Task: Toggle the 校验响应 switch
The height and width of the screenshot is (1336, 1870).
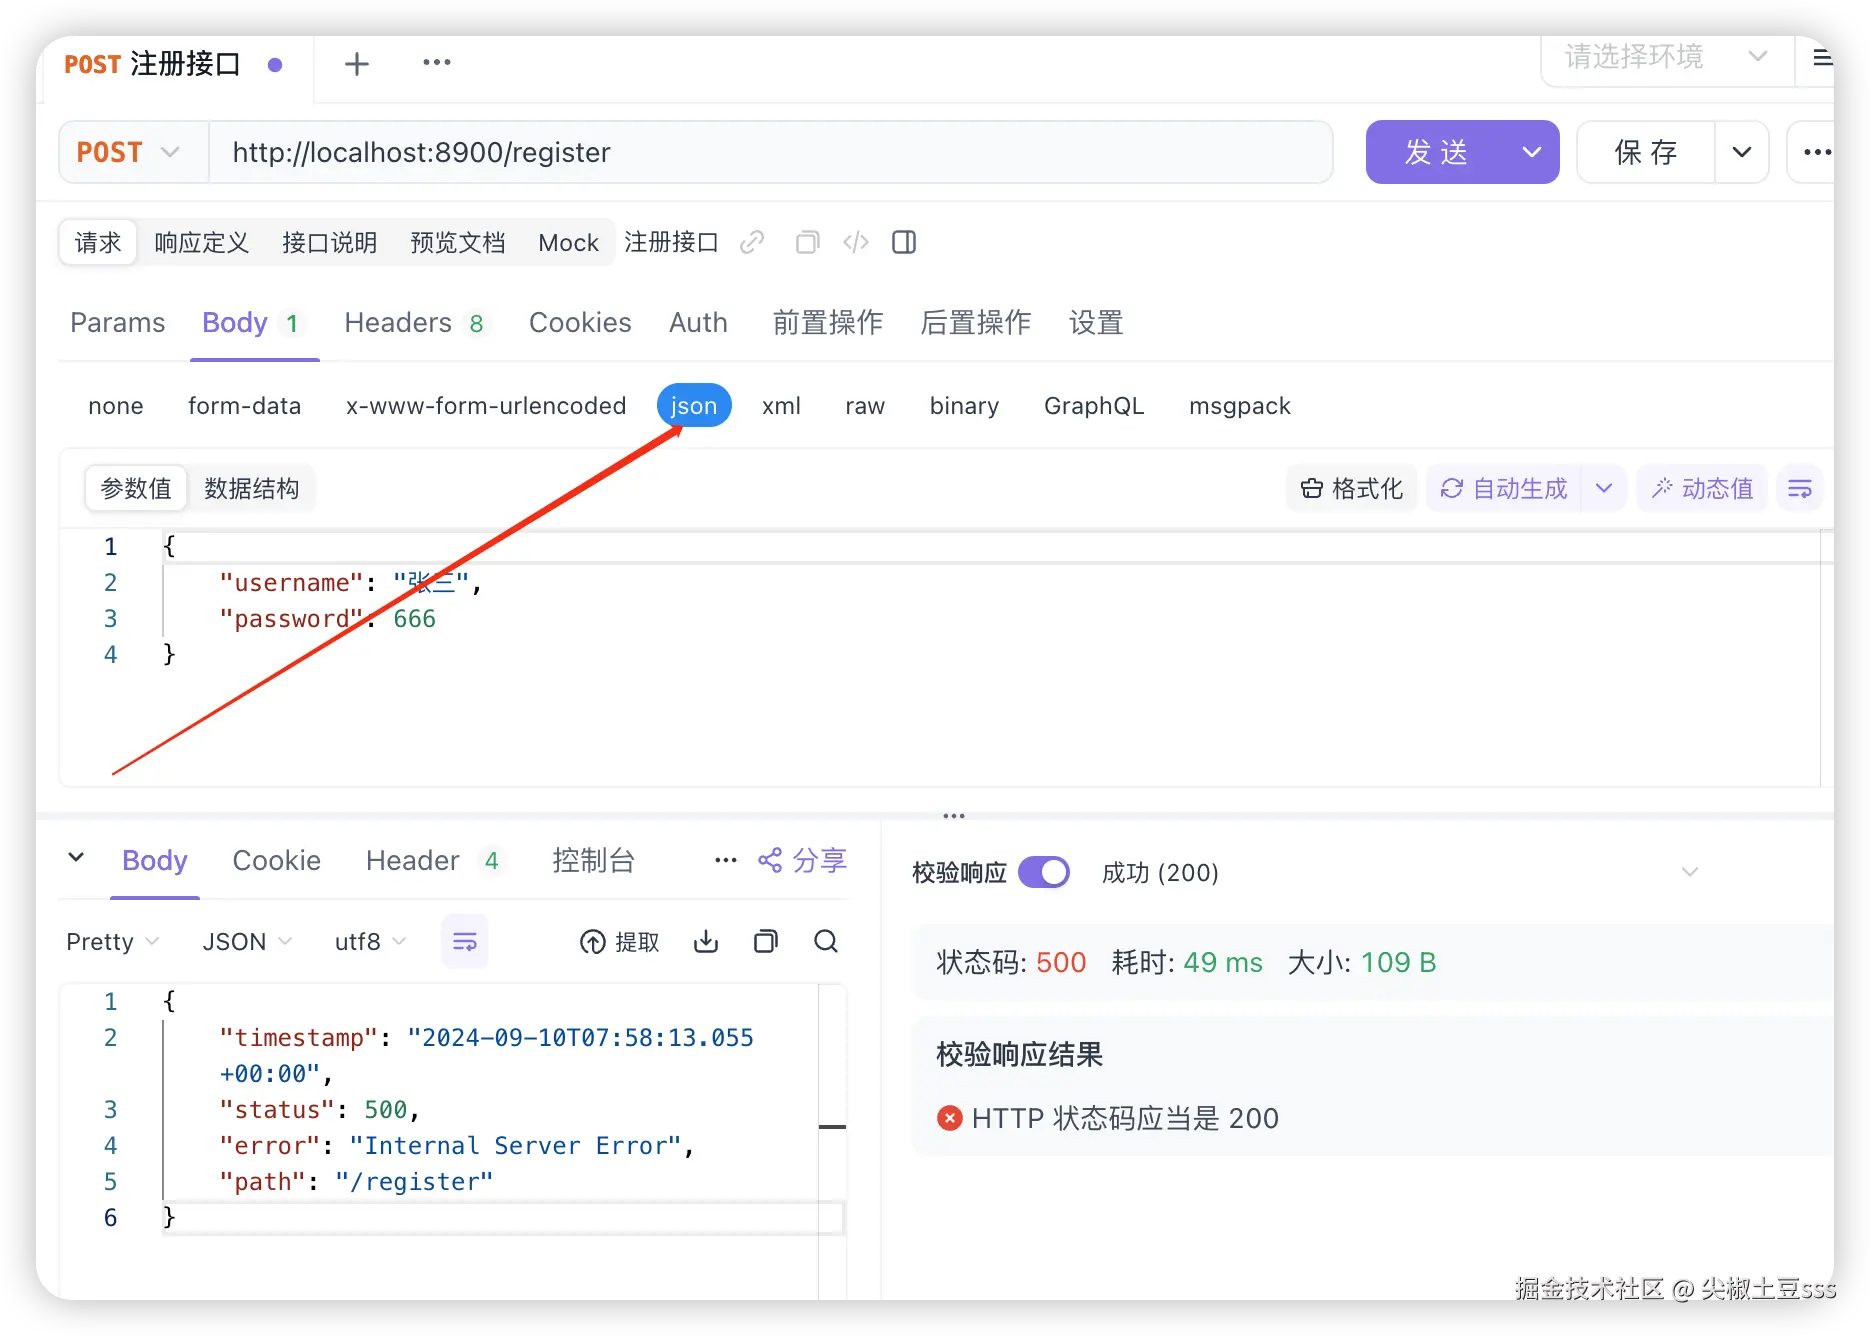Action: 1044,872
